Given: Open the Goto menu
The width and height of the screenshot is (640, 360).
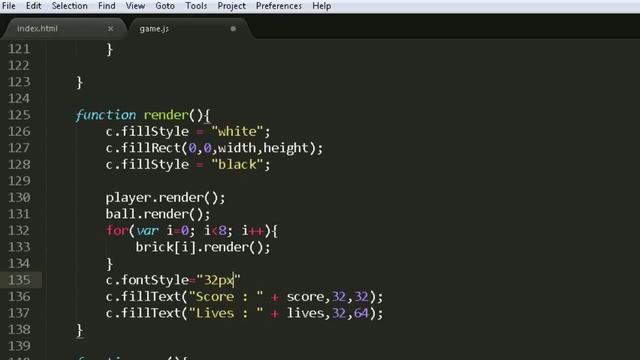Looking at the screenshot, I should click(165, 6).
